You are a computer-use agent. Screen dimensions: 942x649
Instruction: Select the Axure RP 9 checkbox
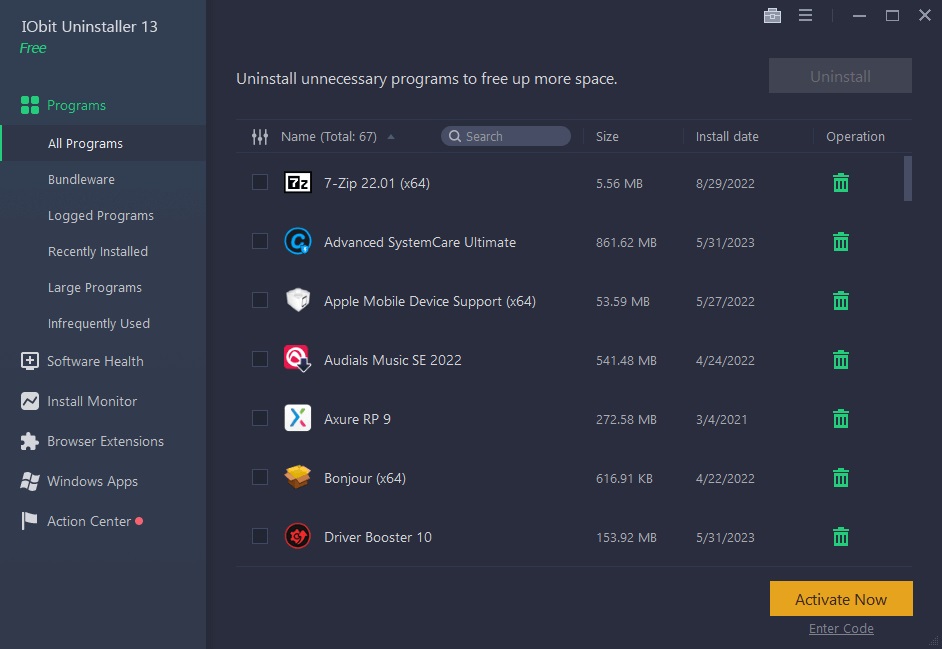[x=259, y=419]
